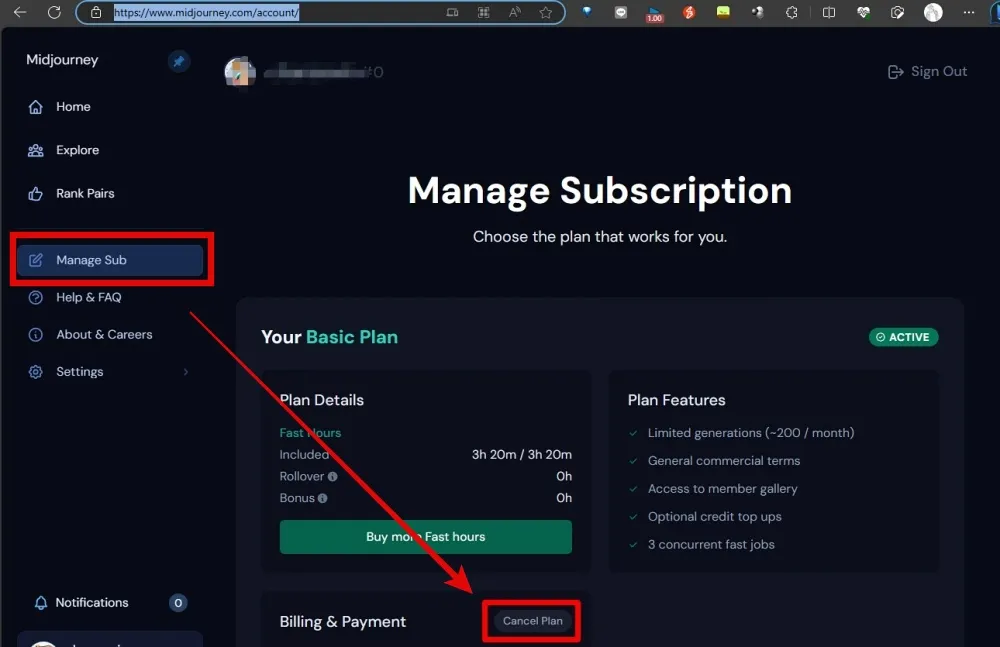Screen dimensions: 1000x647
Task: Click the info icon next to Bonus
Action: click(323, 498)
